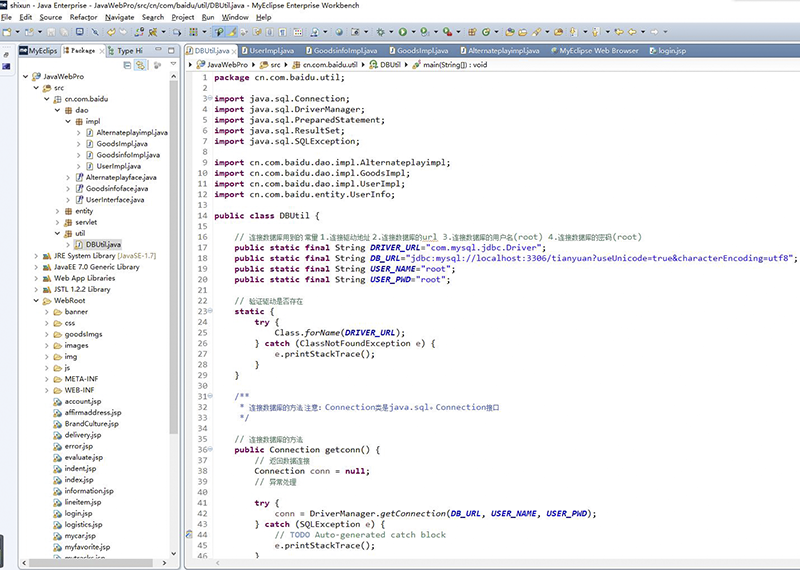Collapse the WebRoot folder
Image resolution: width=800 pixels, height=570 pixels.
35,300
